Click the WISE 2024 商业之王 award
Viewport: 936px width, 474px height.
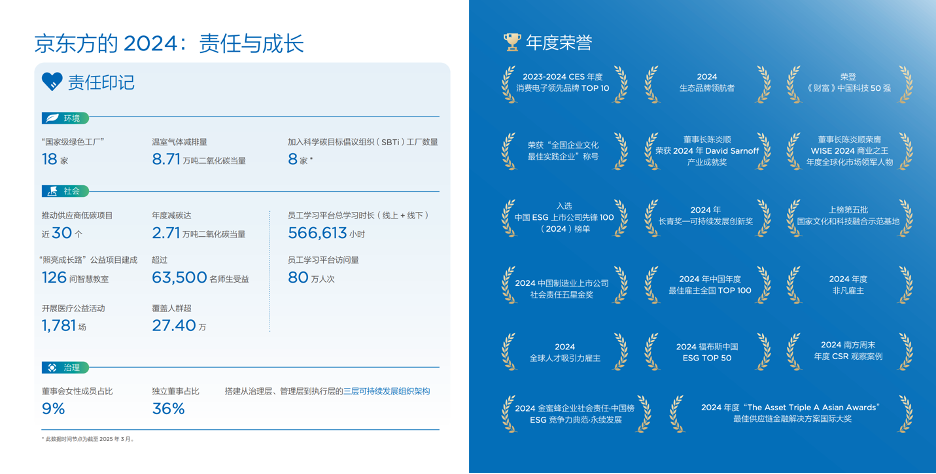(849, 150)
